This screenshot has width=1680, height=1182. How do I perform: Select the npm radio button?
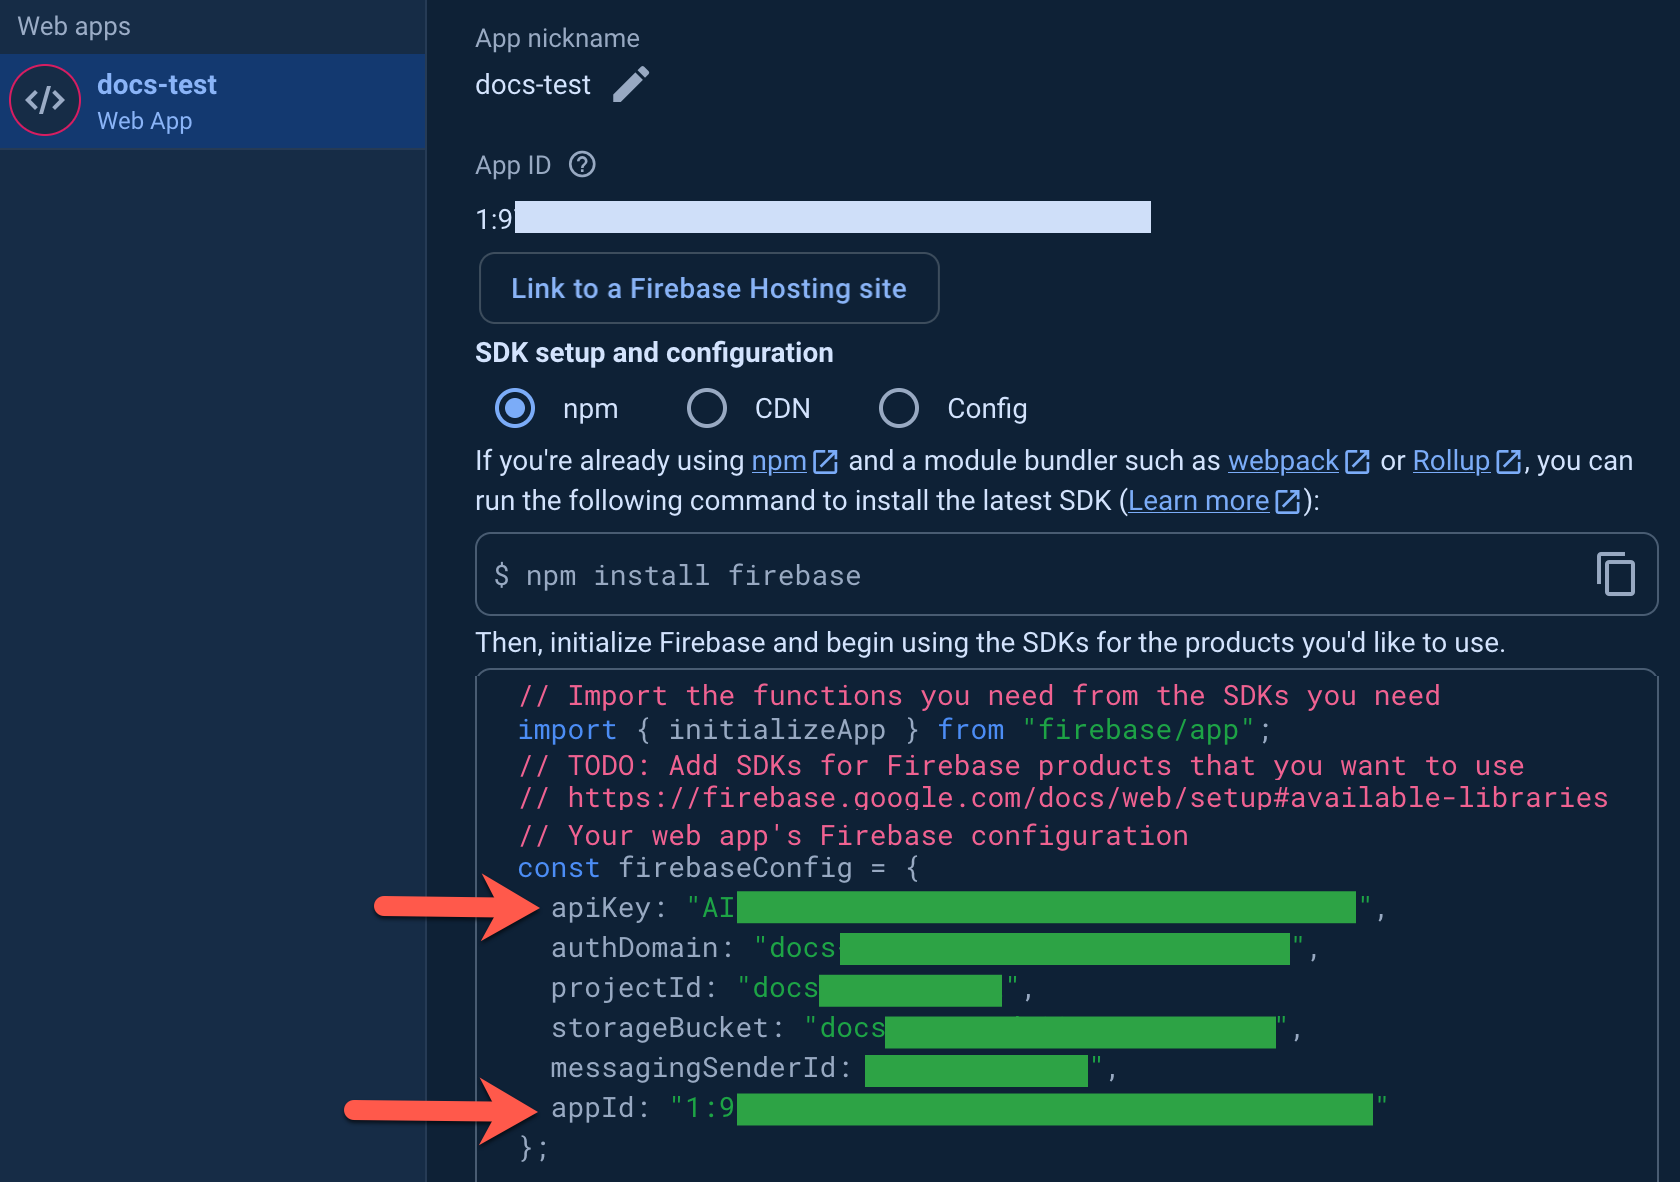[x=515, y=408]
